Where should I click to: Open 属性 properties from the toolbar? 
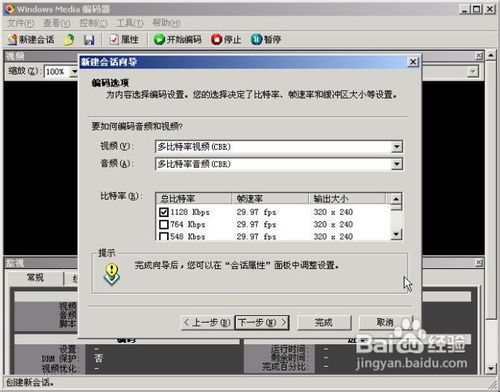click(124, 40)
